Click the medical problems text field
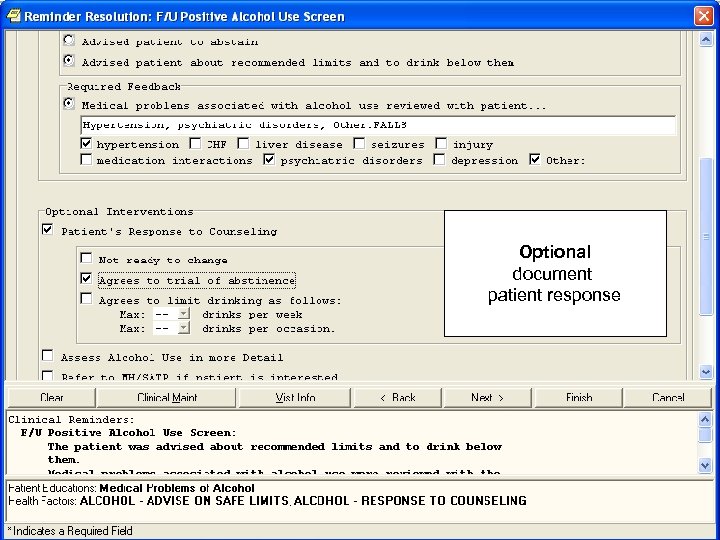Viewport: 720px width, 540px height. 378,125
